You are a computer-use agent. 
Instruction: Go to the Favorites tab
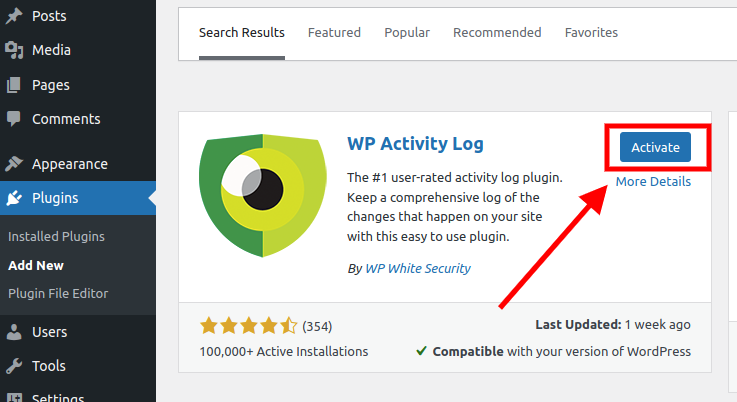591,32
